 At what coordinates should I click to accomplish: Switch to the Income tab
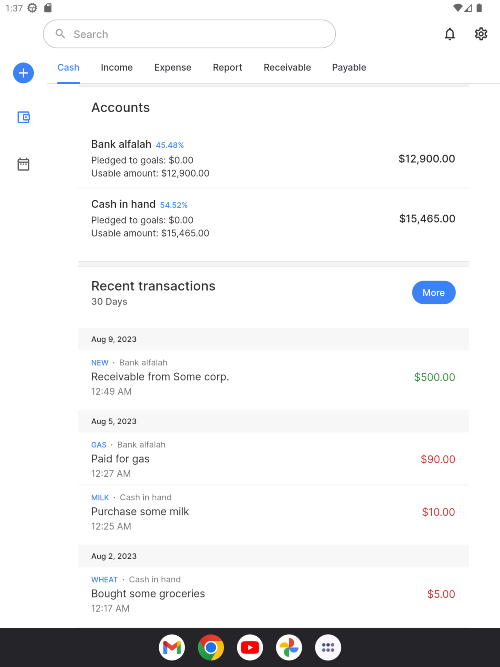pyautogui.click(x=117, y=68)
